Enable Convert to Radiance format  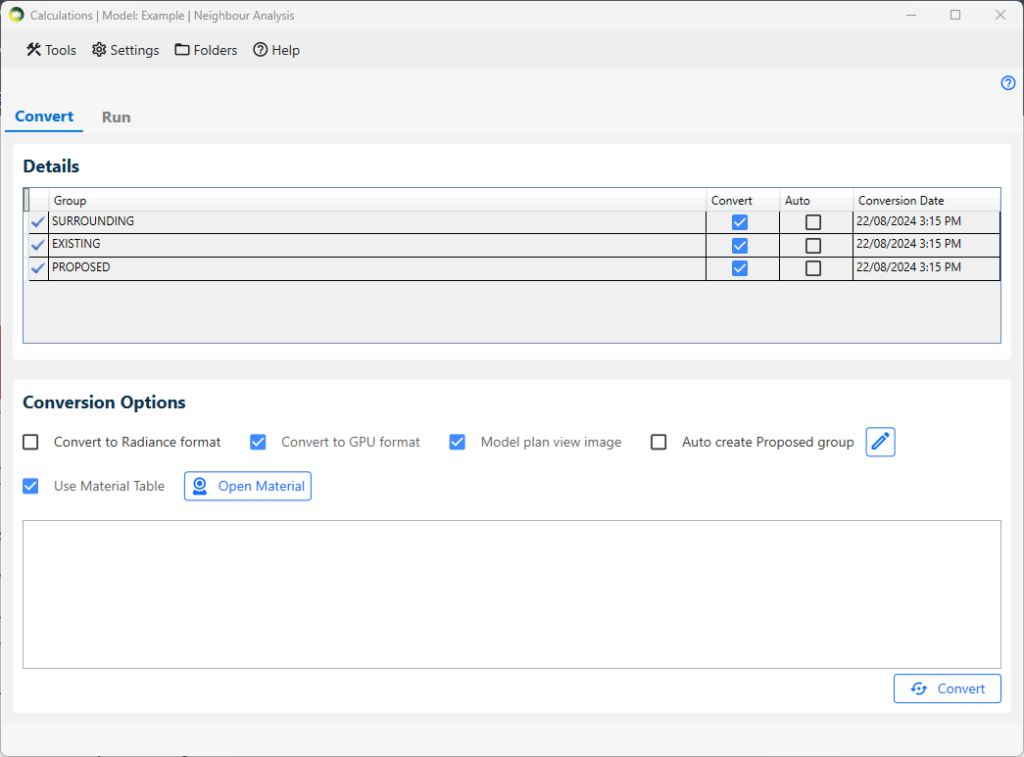pyautogui.click(x=31, y=442)
